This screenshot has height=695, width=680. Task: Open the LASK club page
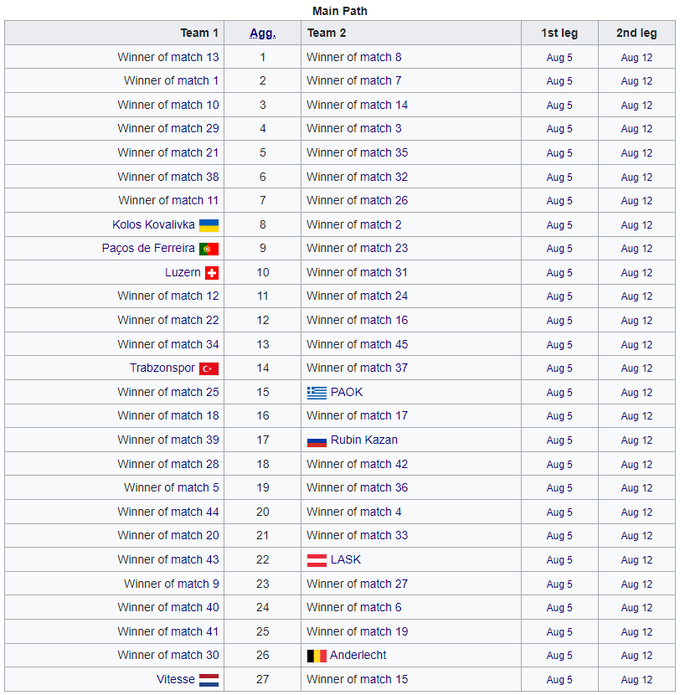coord(346,560)
